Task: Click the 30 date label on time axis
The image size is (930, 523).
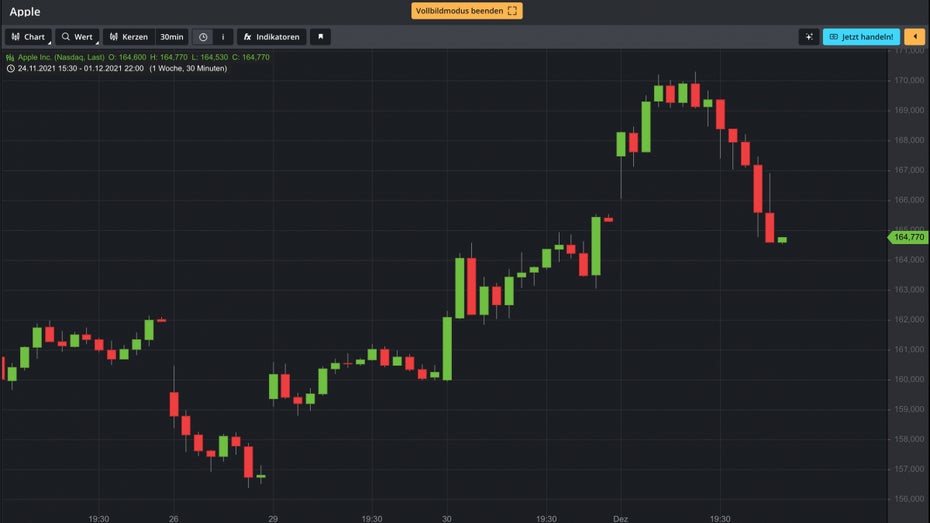Action: [x=446, y=518]
